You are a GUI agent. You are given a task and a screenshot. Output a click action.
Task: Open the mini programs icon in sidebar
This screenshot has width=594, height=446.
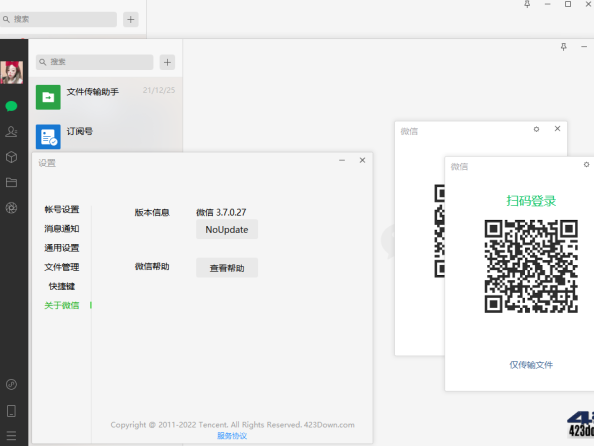coord(11,385)
